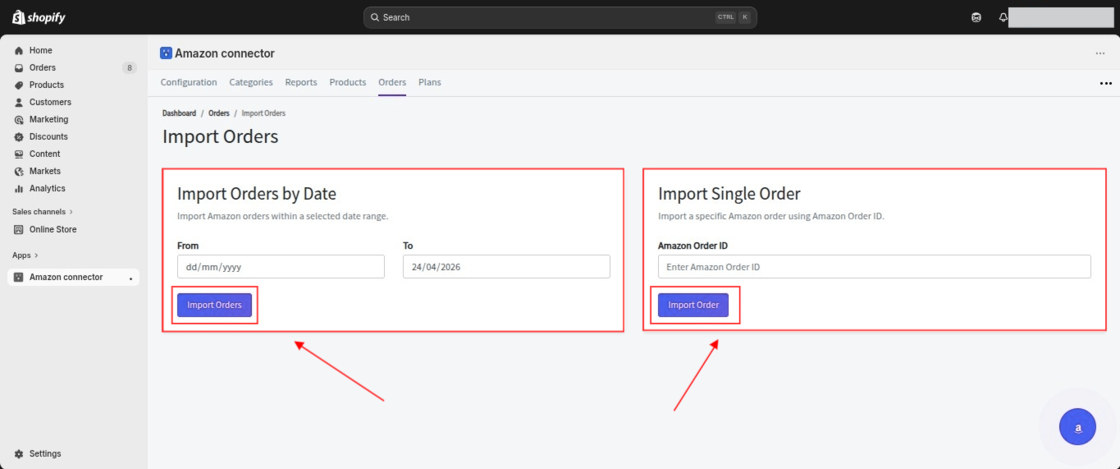The image size is (1120, 469).
Task: Click the Online Store icon
Action: pyautogui.click(x=19, y=230)
